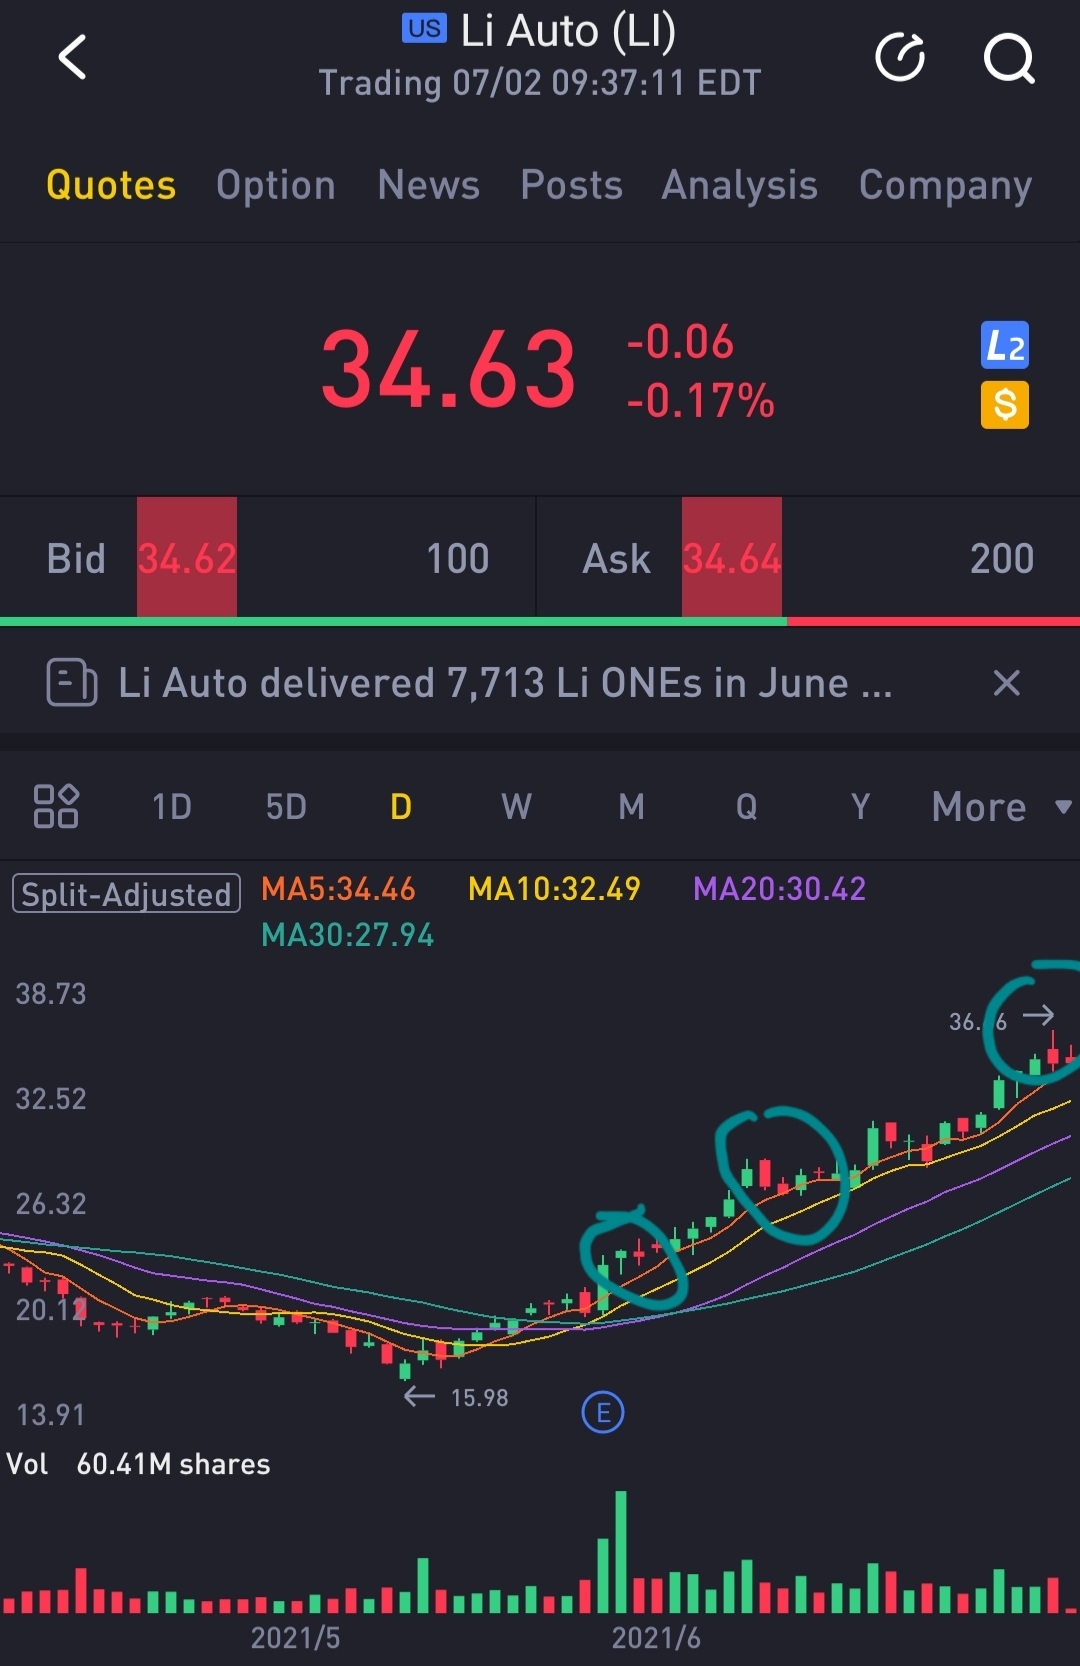Image resolution: width=1080 pixels, height=1666 pixels.
Task: Tap the MA20:30.42 indicator label
Action: pos(780,889)
